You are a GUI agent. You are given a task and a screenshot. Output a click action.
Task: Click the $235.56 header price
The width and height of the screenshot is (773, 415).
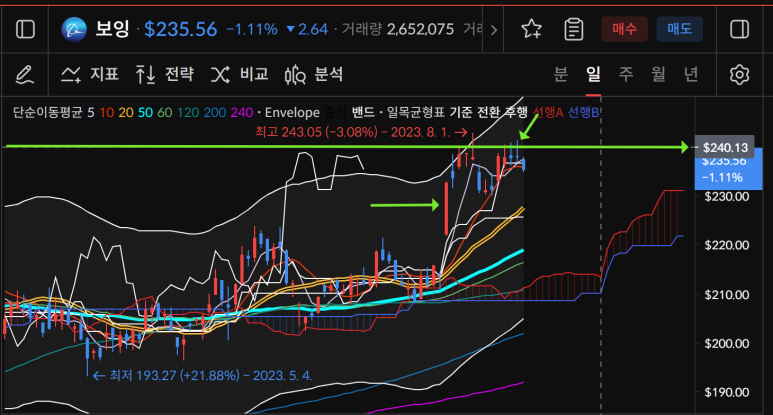[180, 30]
